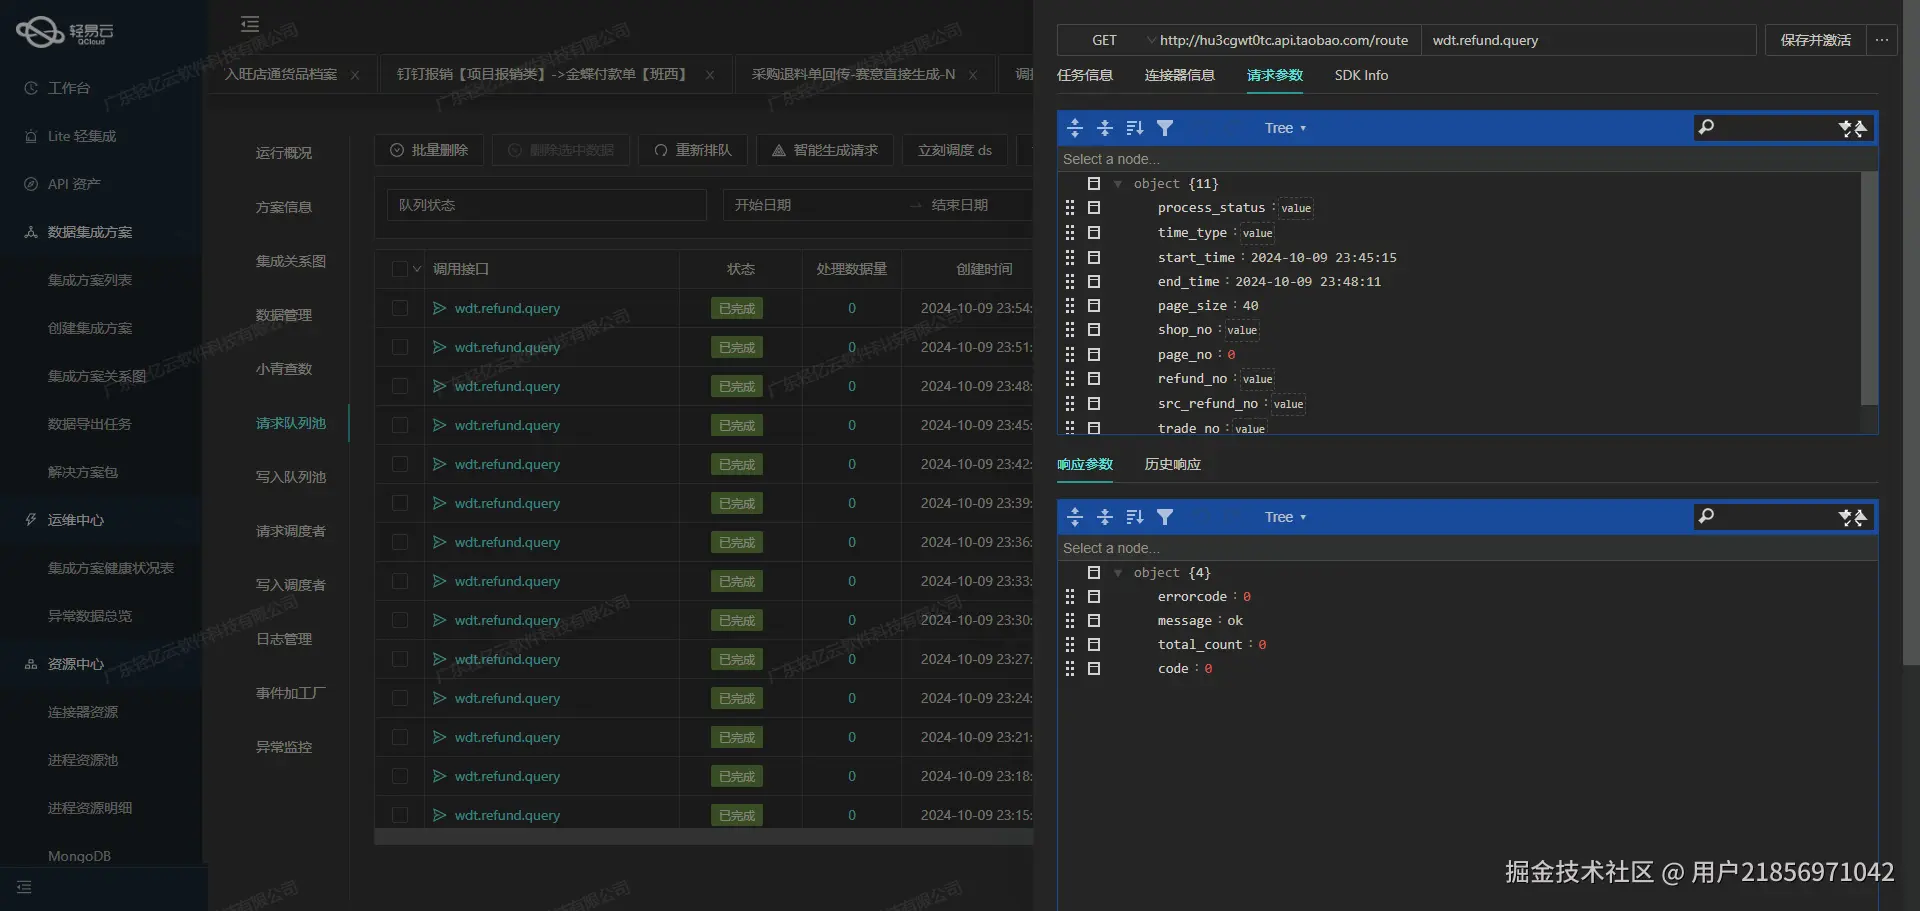Open Tree mode dropdown in request parameters
1920x911 pixels.
[x=1285, y=128]
